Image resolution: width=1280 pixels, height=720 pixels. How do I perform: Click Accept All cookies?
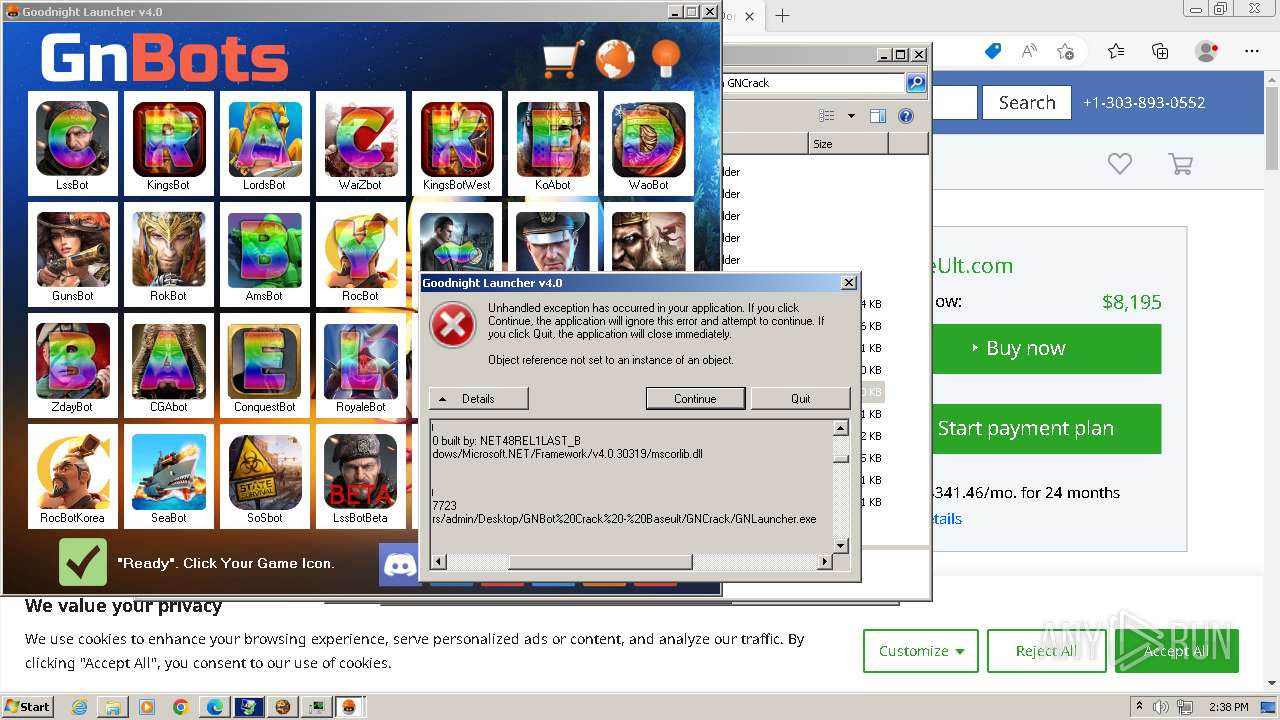(1176, 651)
